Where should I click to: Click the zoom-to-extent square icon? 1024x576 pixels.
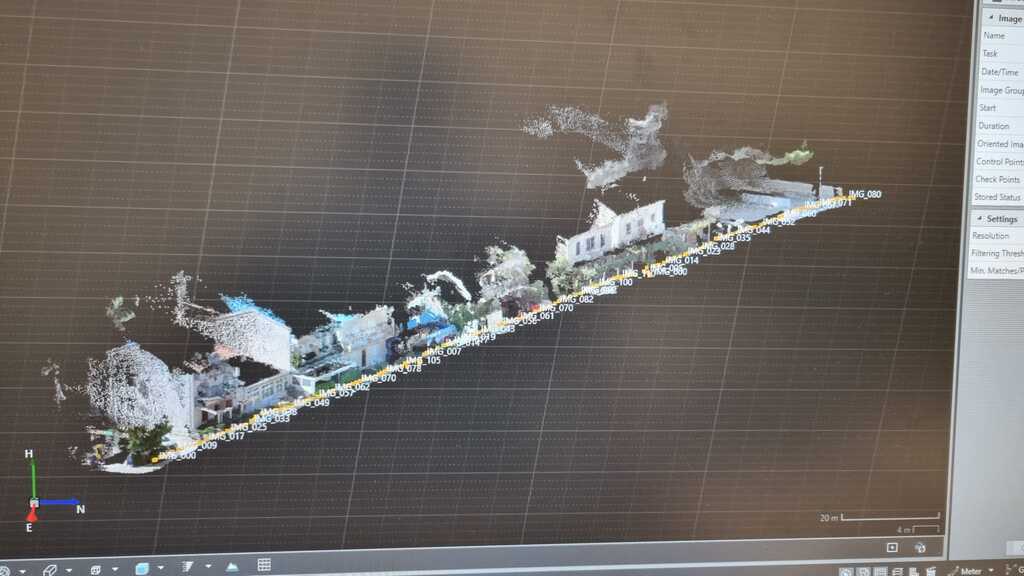pos(892,547)
